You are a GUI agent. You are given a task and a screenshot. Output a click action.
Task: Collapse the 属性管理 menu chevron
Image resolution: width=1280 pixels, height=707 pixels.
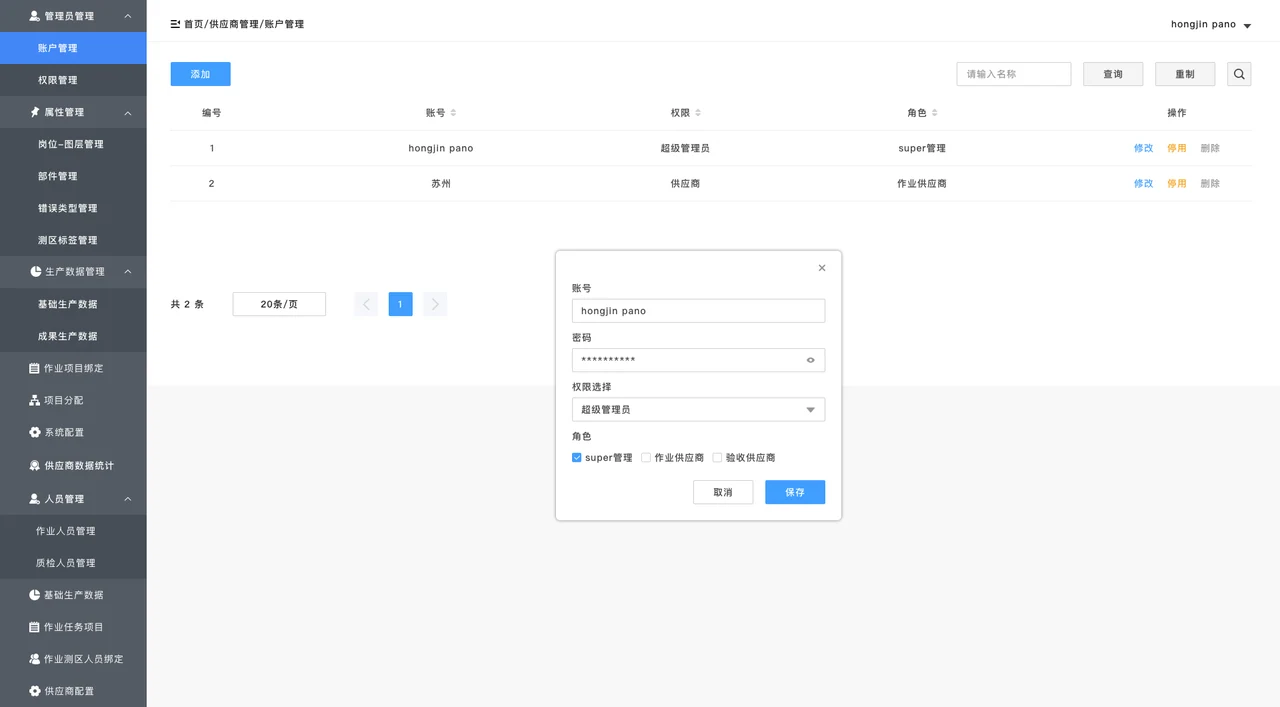128,113
